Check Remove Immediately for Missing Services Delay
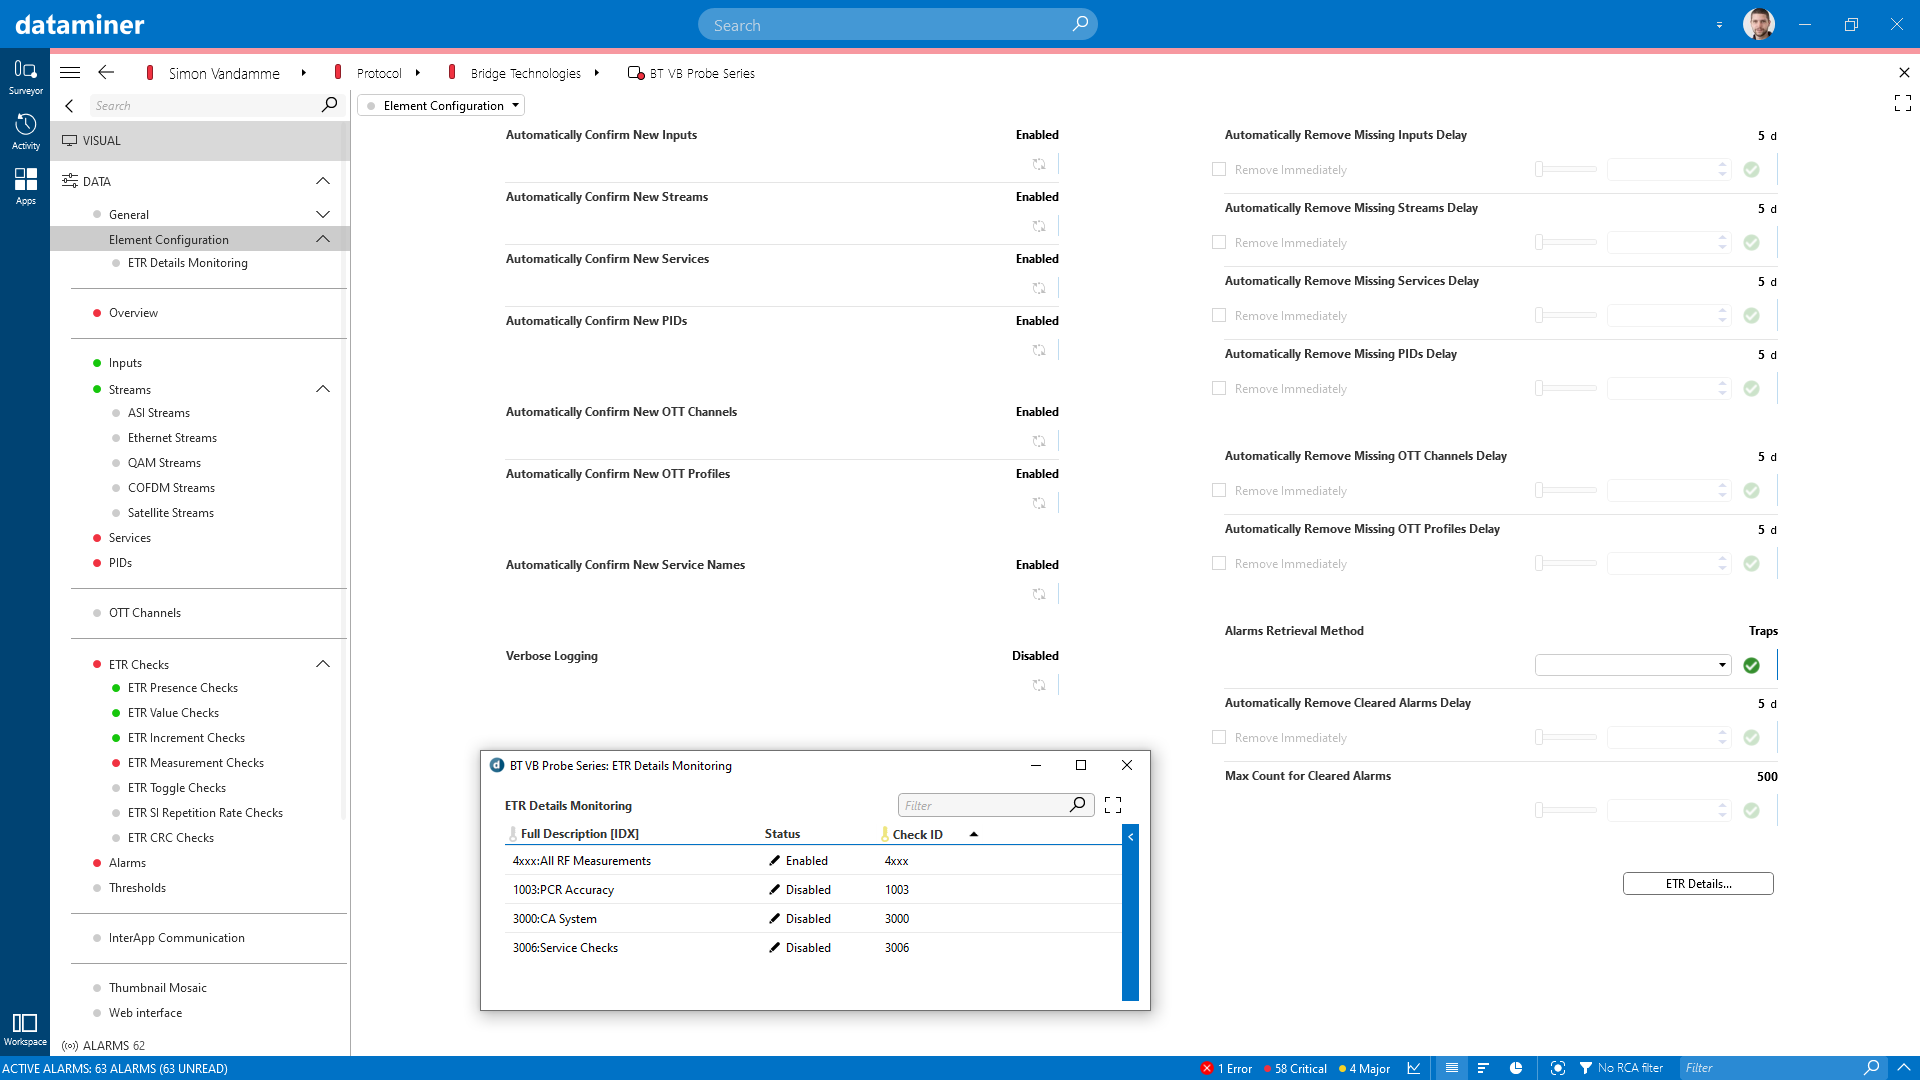This screenshot has width=1920, height=1080. point(1219,315)
